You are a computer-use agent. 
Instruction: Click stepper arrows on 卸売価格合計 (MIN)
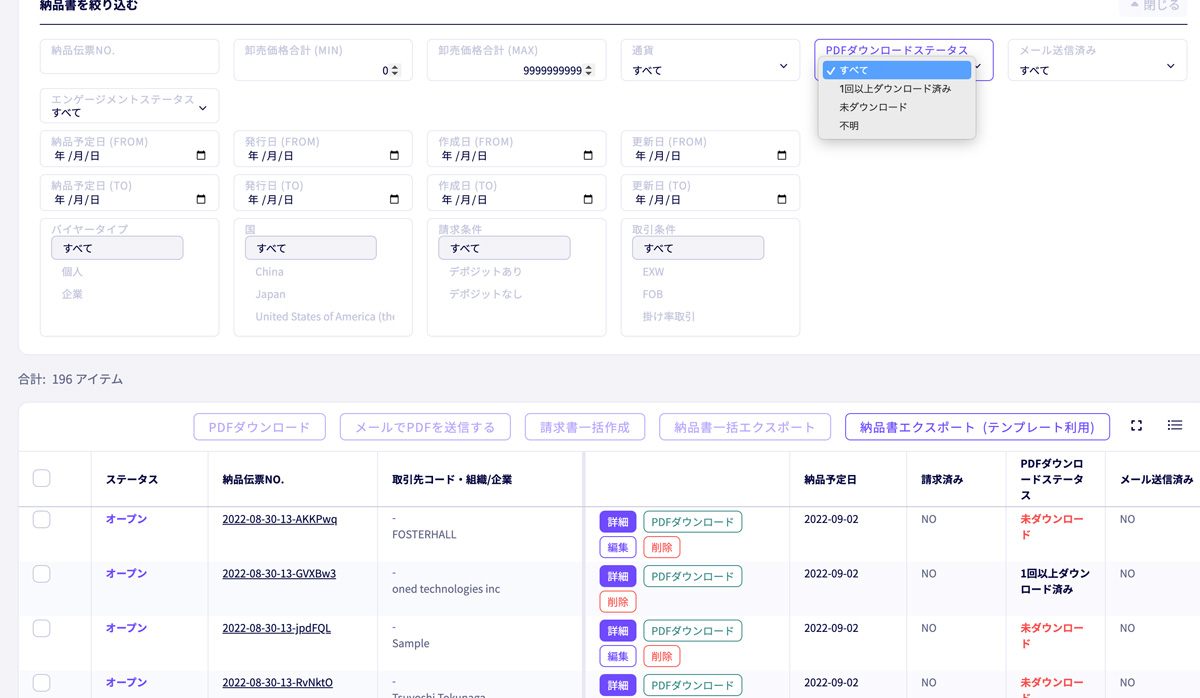pyautogui.click(x=395, y=71)
